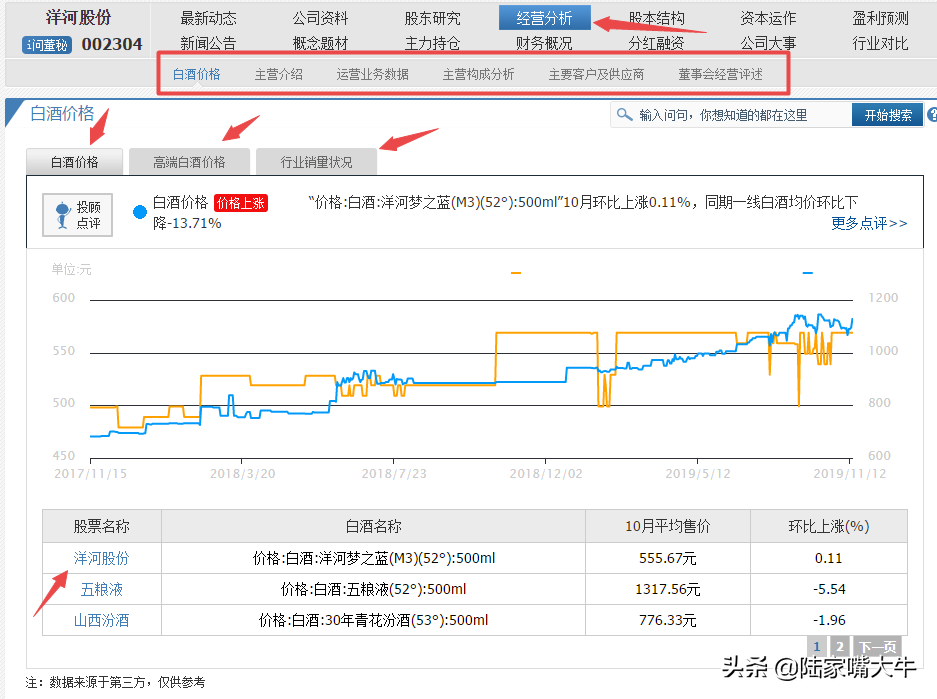Switch to the 高端白酒价格 tab
The width and height of the screenshot is (937, 699).
click(189, 162)
